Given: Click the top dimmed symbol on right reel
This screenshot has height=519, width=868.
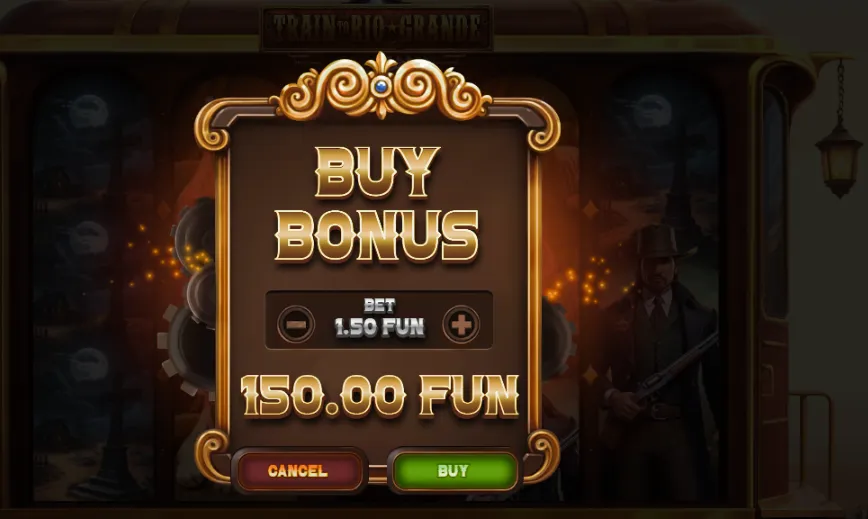Looking at the screenshot, I should click(x=652, y=111).
